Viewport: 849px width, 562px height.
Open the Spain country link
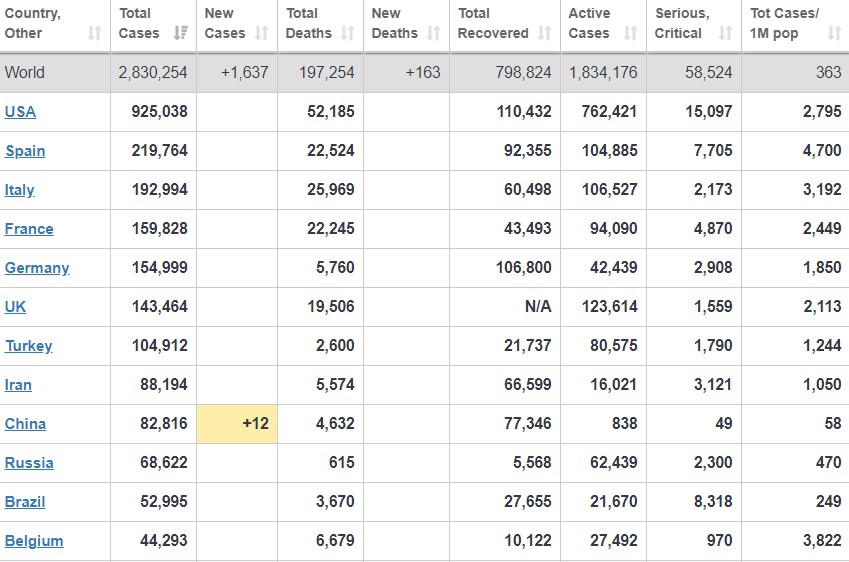(25, 151)
